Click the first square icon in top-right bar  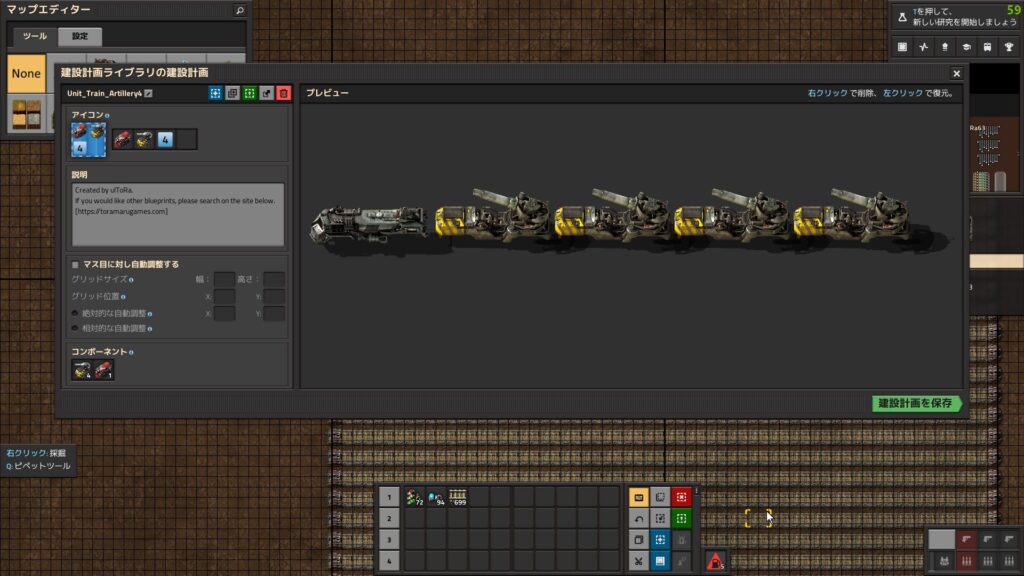click(902, 47)
